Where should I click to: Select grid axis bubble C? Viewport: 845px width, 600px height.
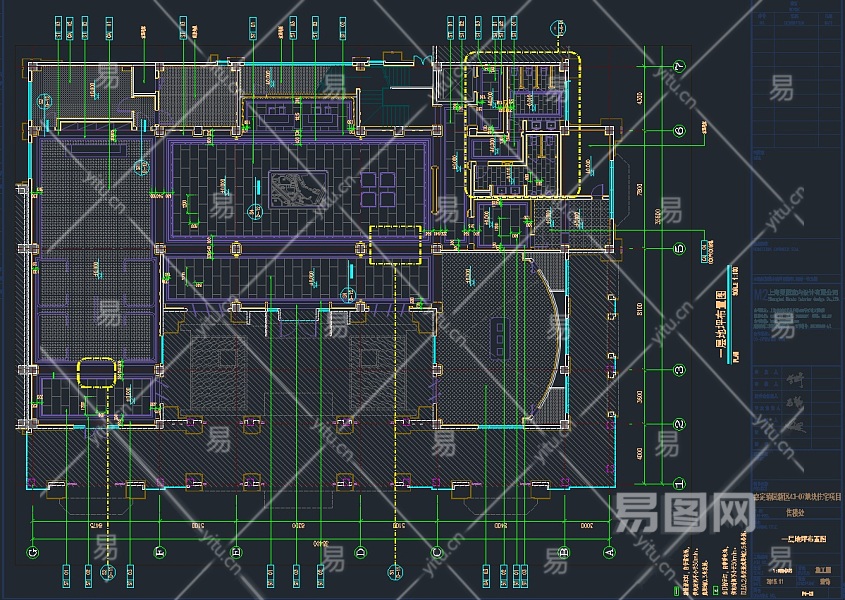tap(437, 553)
